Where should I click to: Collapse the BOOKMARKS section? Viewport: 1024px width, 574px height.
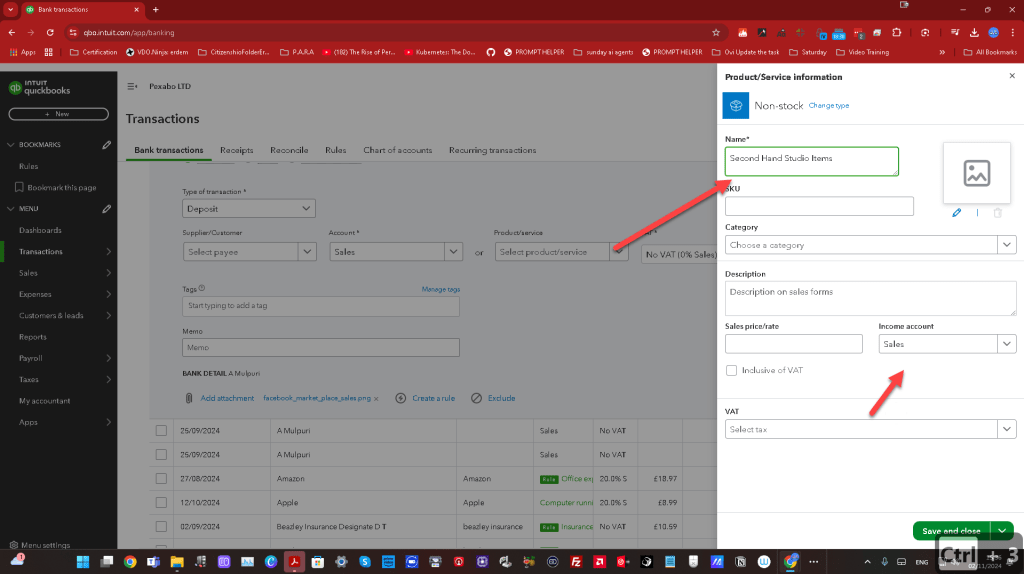click(x=10, y=145)
